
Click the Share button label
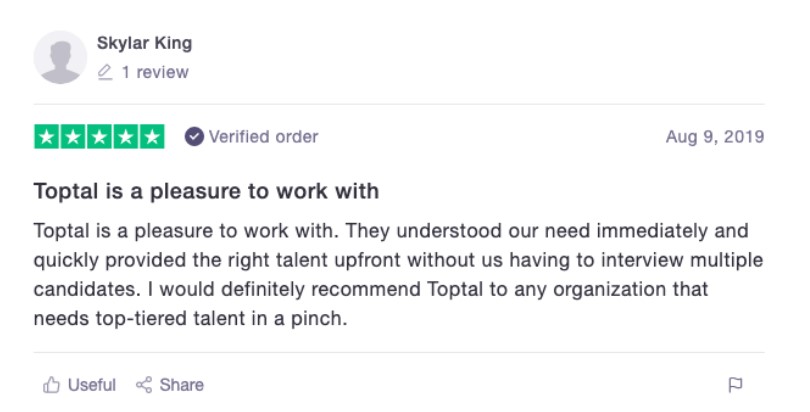182,385
